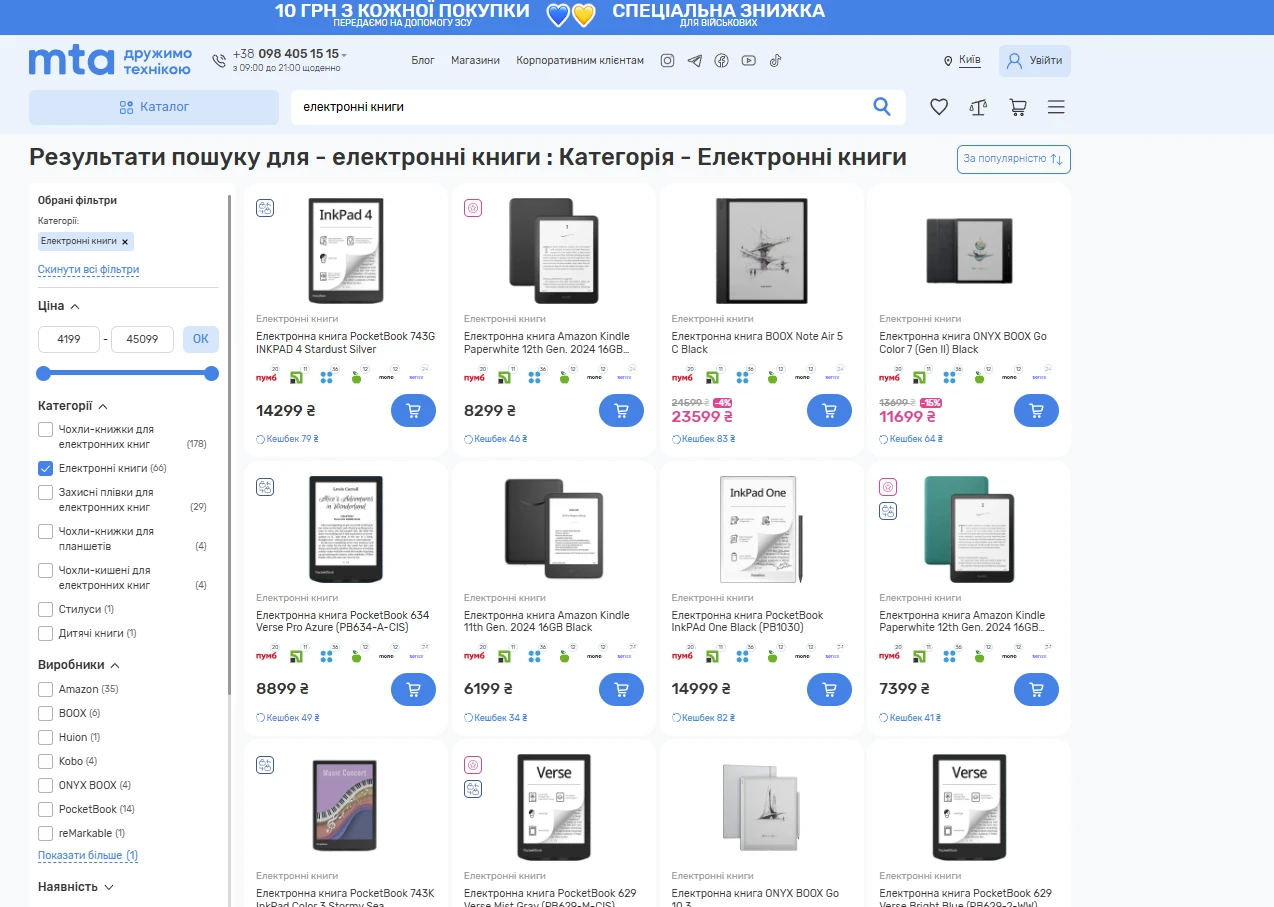This screenshot has height=907, width=1274.
Task: Add PocketBook 743G InkPad 4 to cart
Action: (x=413, y=411)
